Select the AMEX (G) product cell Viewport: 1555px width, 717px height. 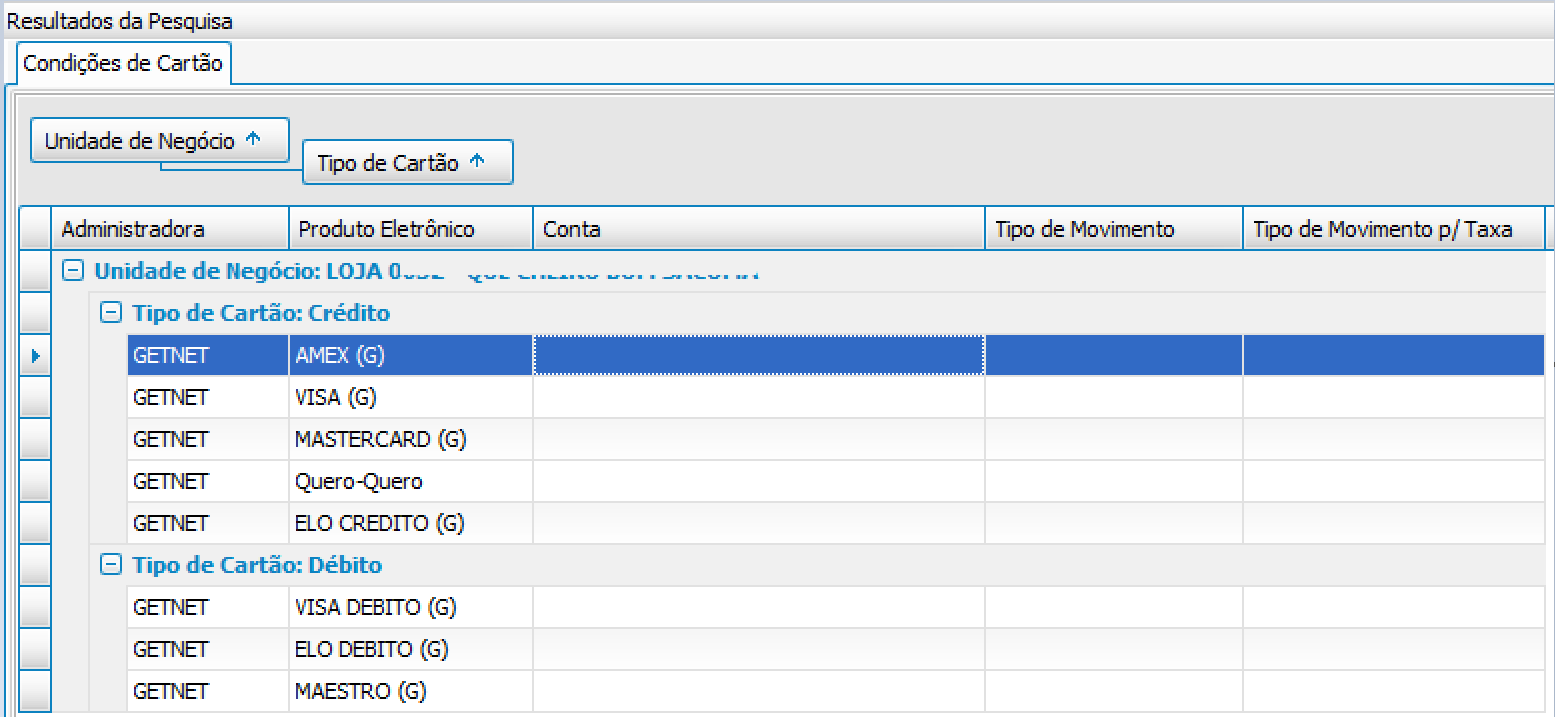click(411, 355)
